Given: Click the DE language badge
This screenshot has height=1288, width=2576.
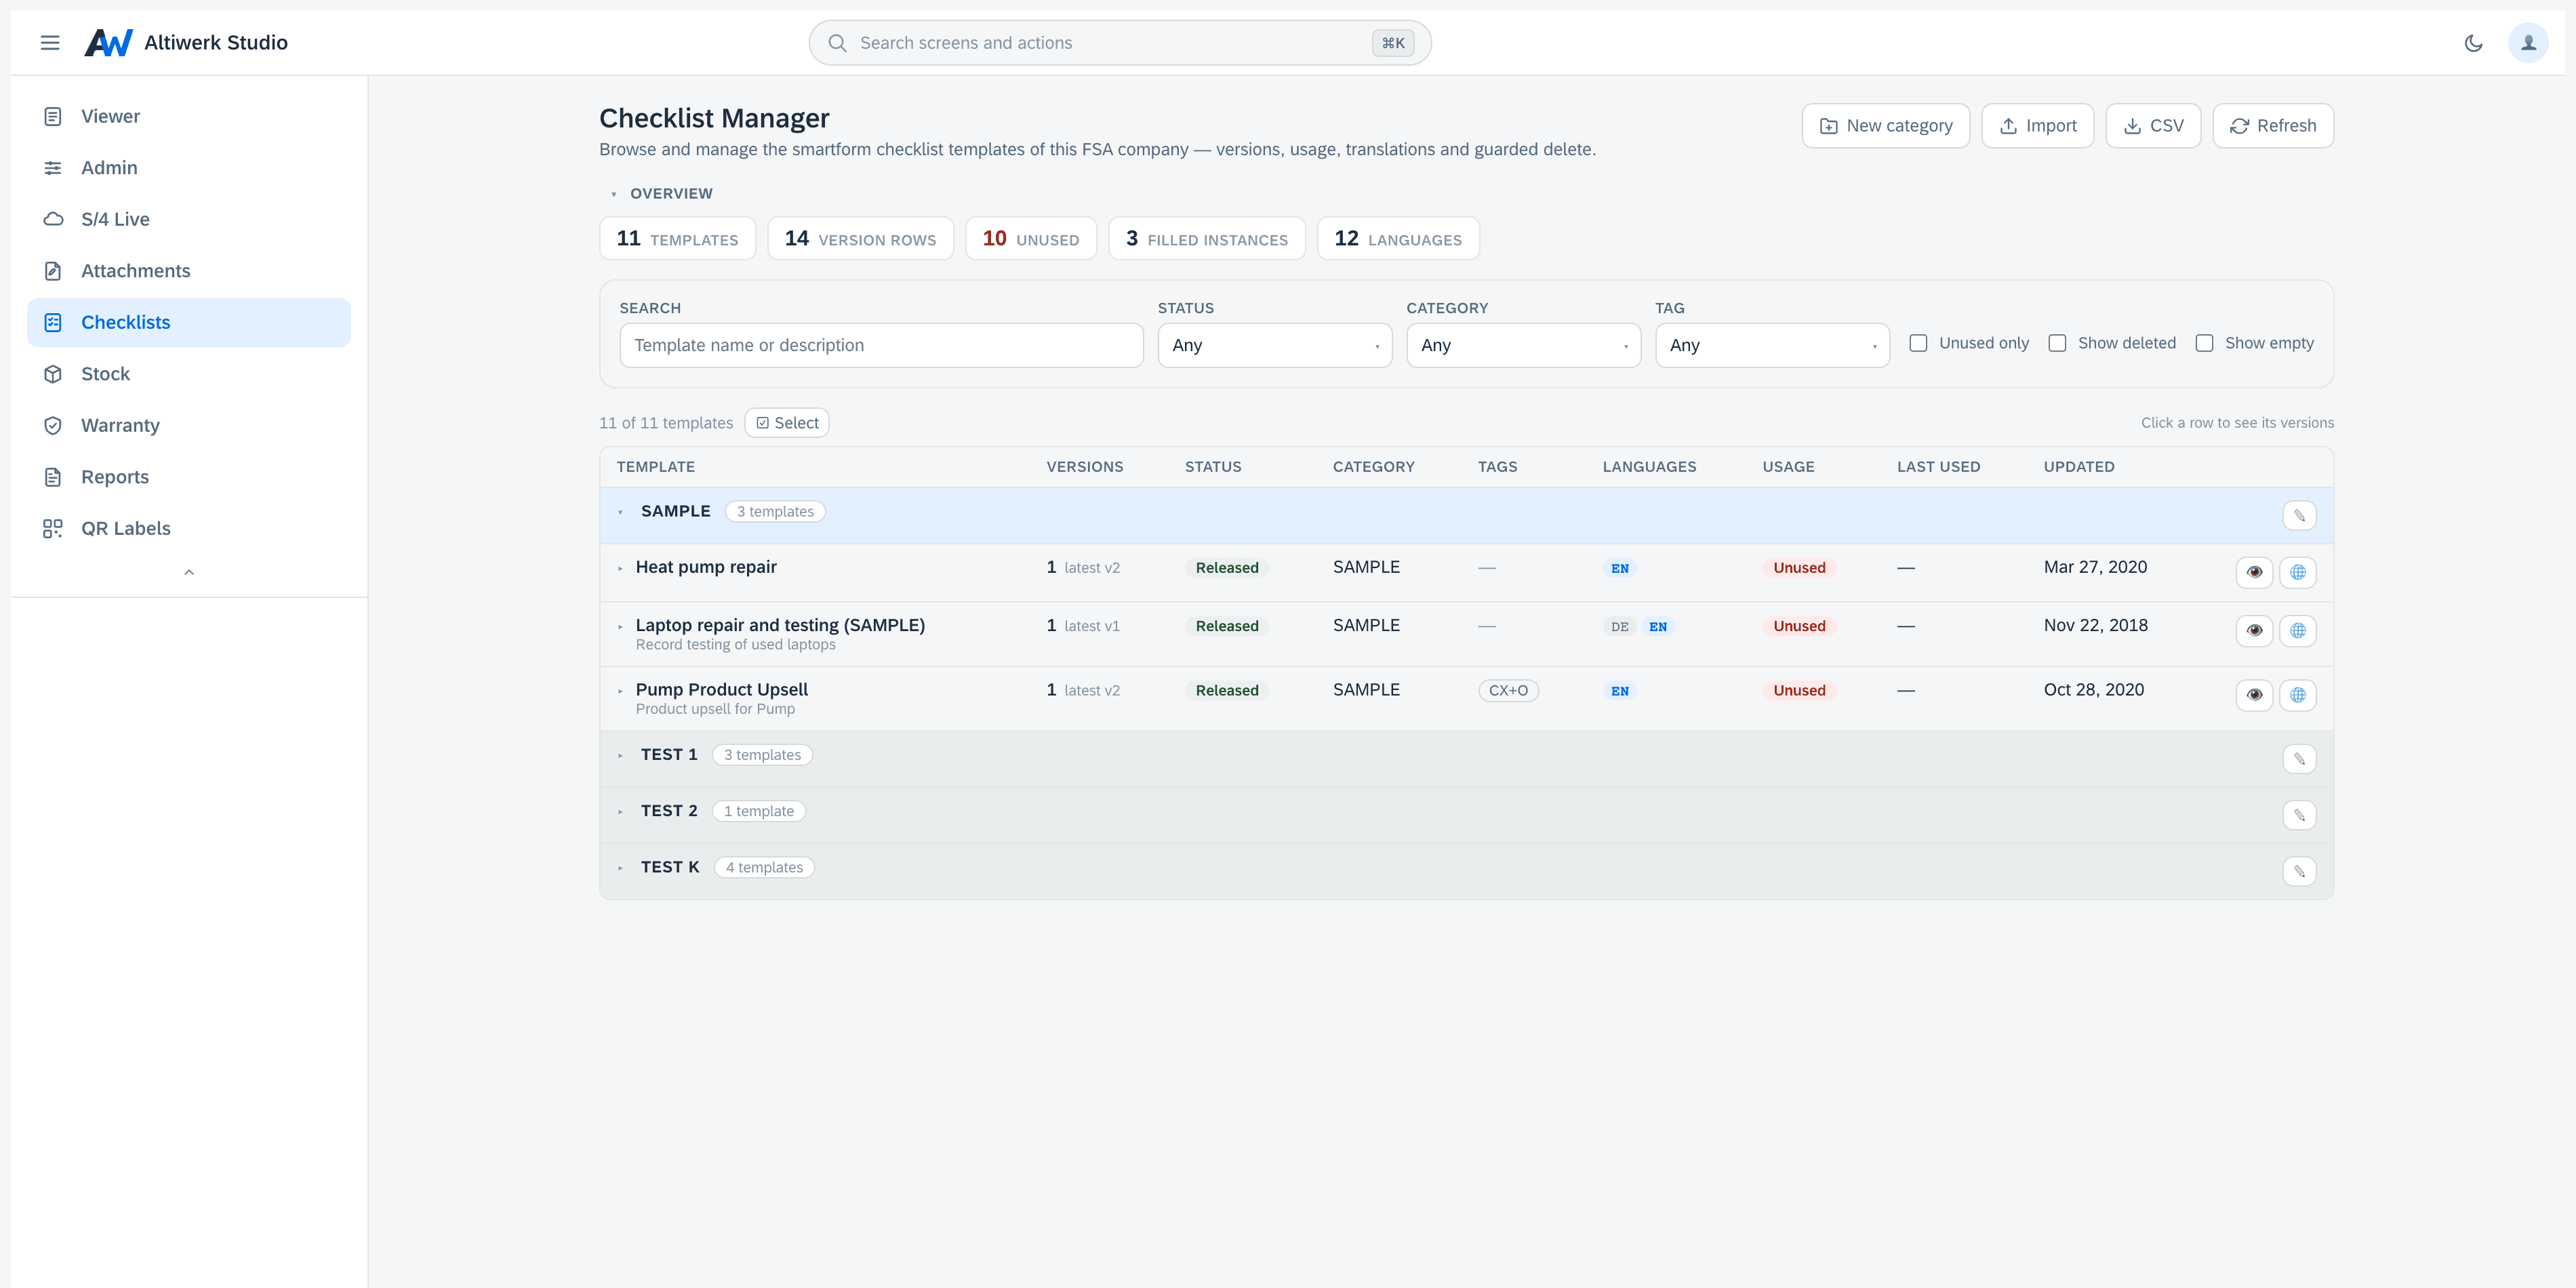Looking at the screenshot, I should (1619, 627).
